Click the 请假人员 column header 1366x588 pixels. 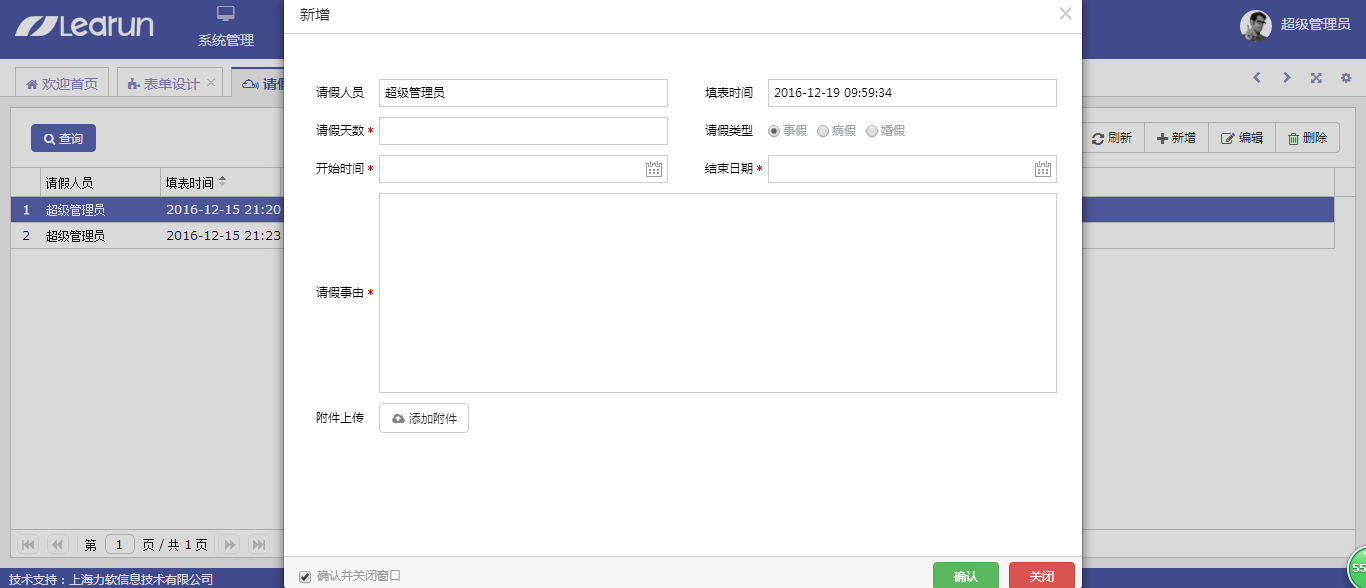100,182
